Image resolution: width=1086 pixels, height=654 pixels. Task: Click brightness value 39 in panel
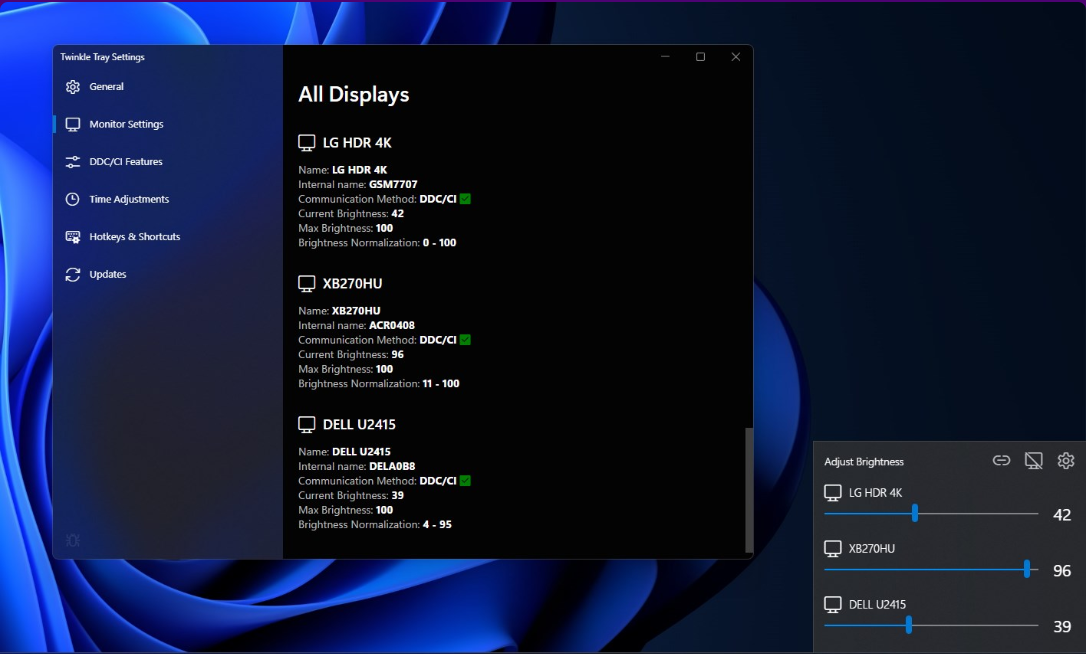pyautogui.click(x=1062, y=627)
